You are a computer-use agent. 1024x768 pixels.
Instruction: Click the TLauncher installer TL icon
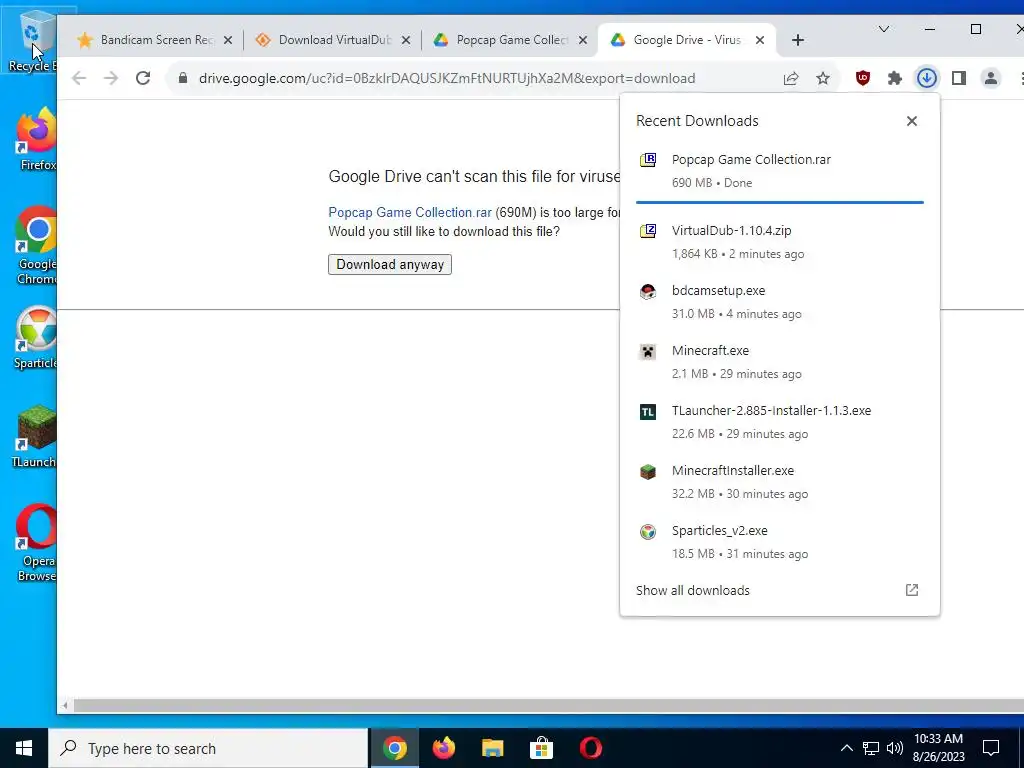(x=648, y=411)
